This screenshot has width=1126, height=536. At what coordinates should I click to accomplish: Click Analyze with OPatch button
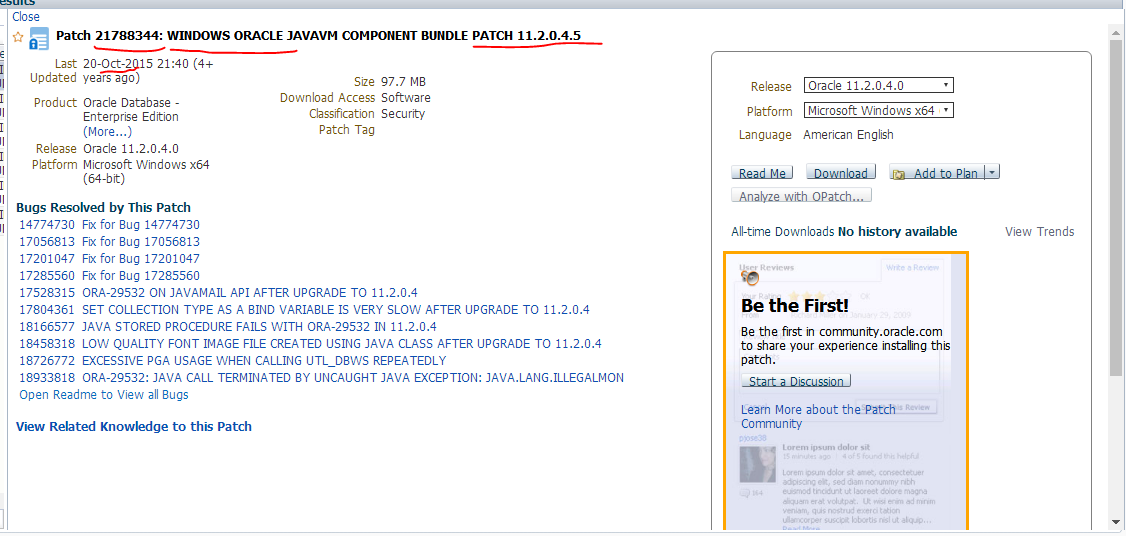801,195
